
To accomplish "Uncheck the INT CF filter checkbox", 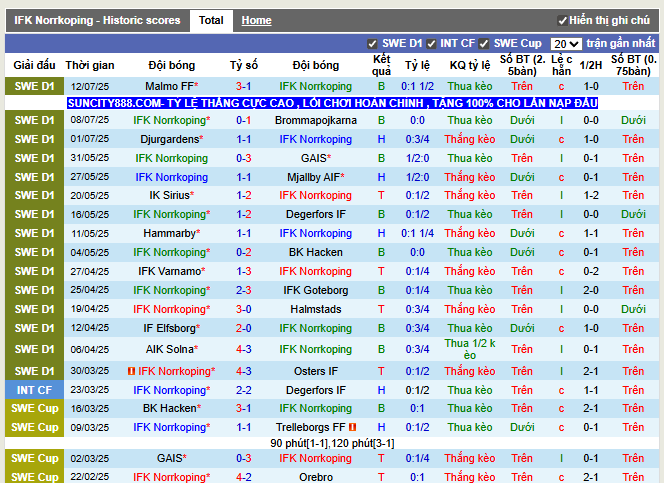I will pyautogui.click(x=431, y=44).
